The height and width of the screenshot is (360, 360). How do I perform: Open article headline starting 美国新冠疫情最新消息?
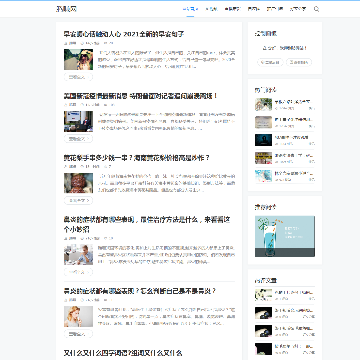pos(140,96)
